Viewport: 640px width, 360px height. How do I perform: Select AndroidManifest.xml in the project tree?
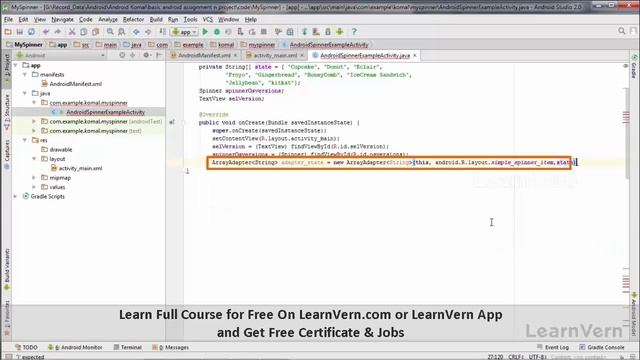[72, 84]
